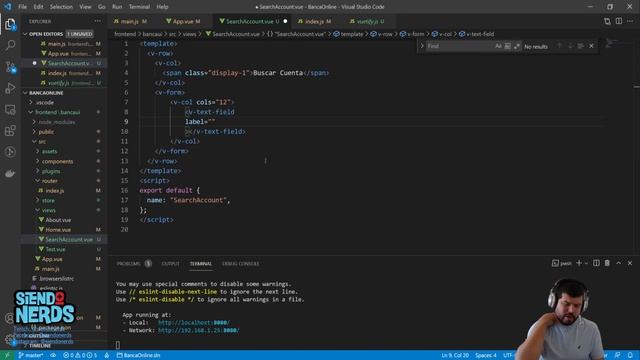Click the Ln 9, Col 20 cursor position
Viewport: 640px width, 360px height.
[455, 355]
